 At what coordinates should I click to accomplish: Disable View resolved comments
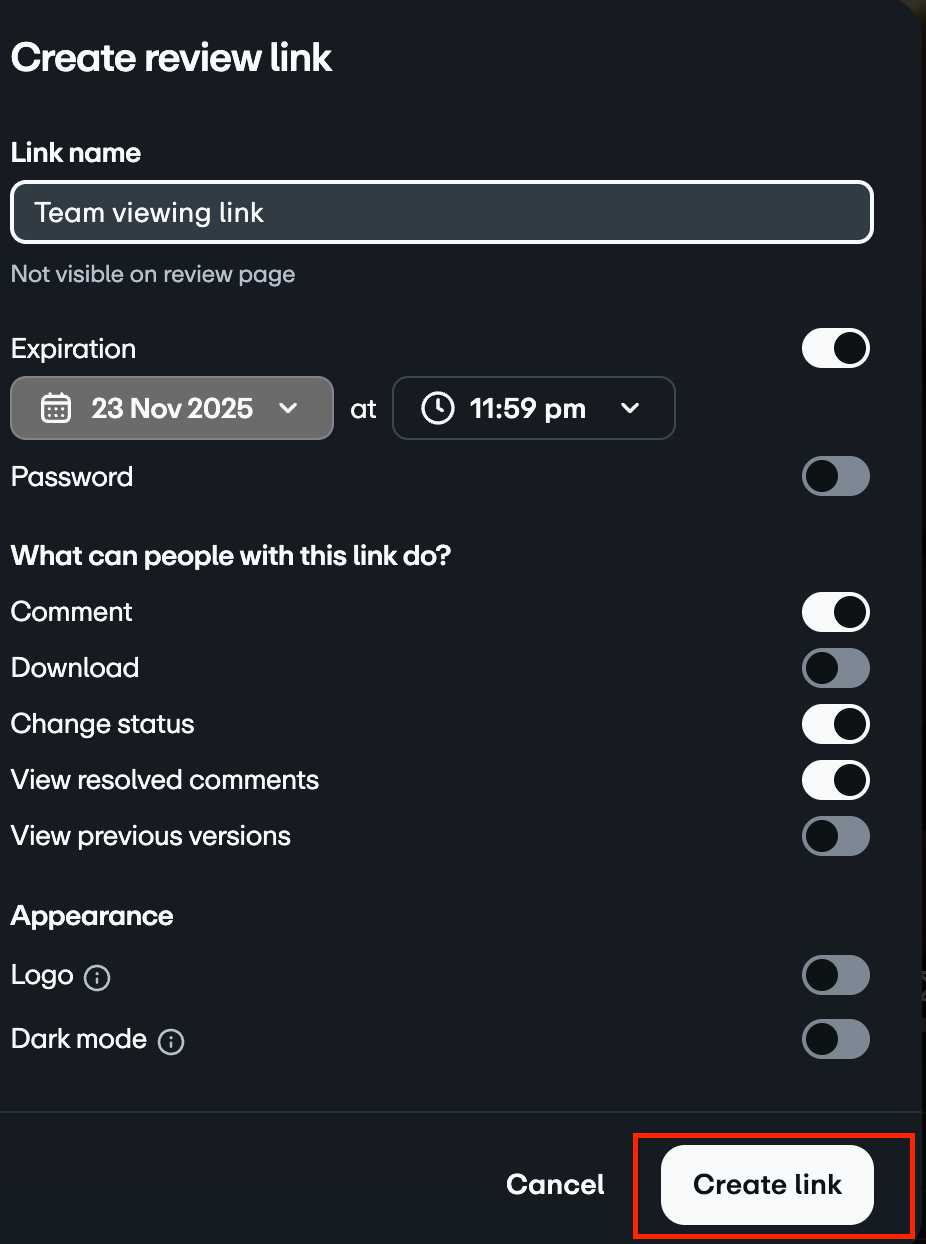tap(836, 780)
